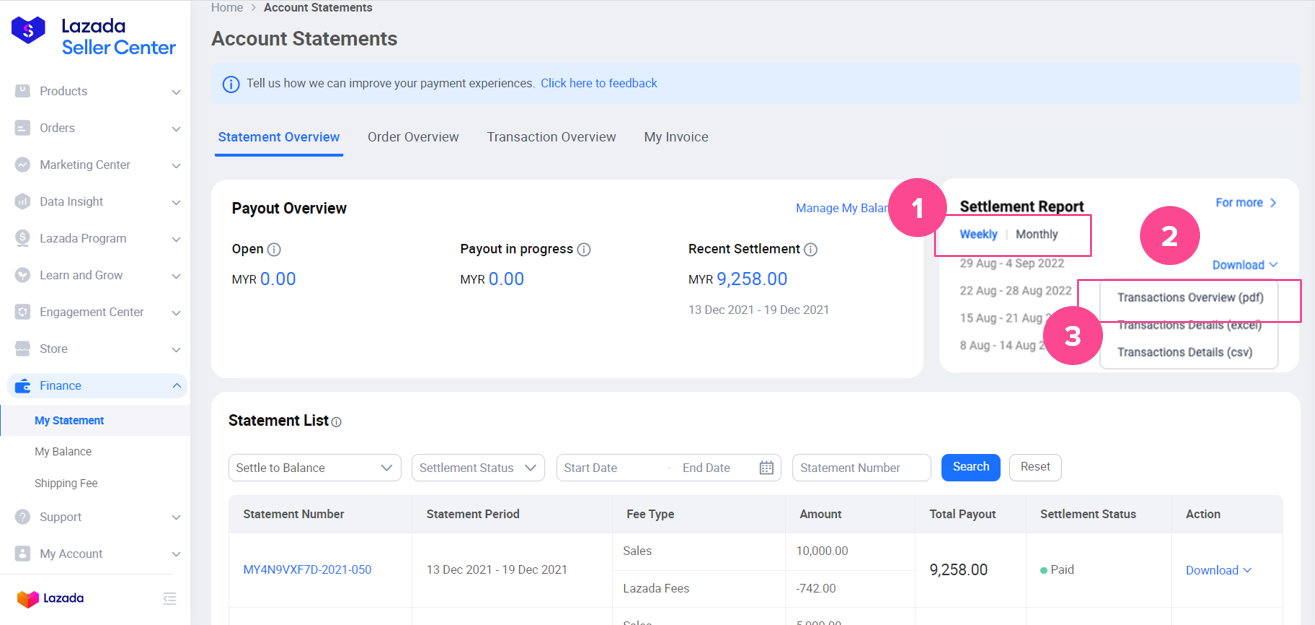Collapse the sidebar using the bottom toggle
This screenshot has width=1315, height=625.
click(170, 598)
